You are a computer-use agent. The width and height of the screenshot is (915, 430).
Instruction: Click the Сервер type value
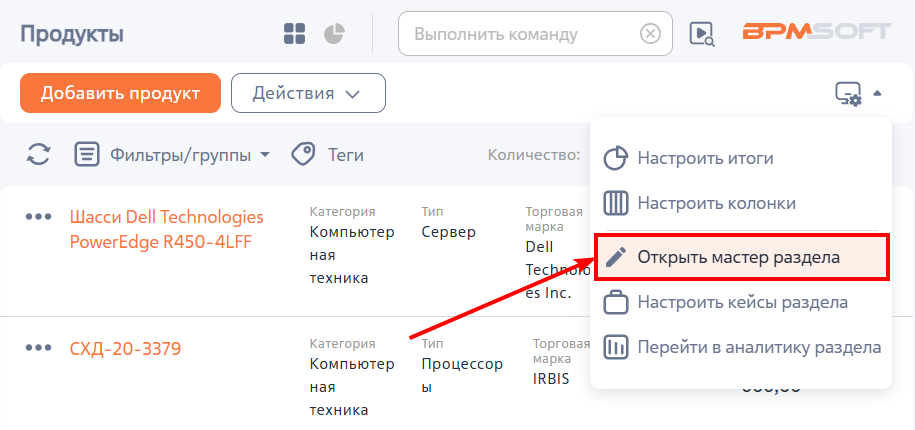pyautogui.click(x=449, y=232)
